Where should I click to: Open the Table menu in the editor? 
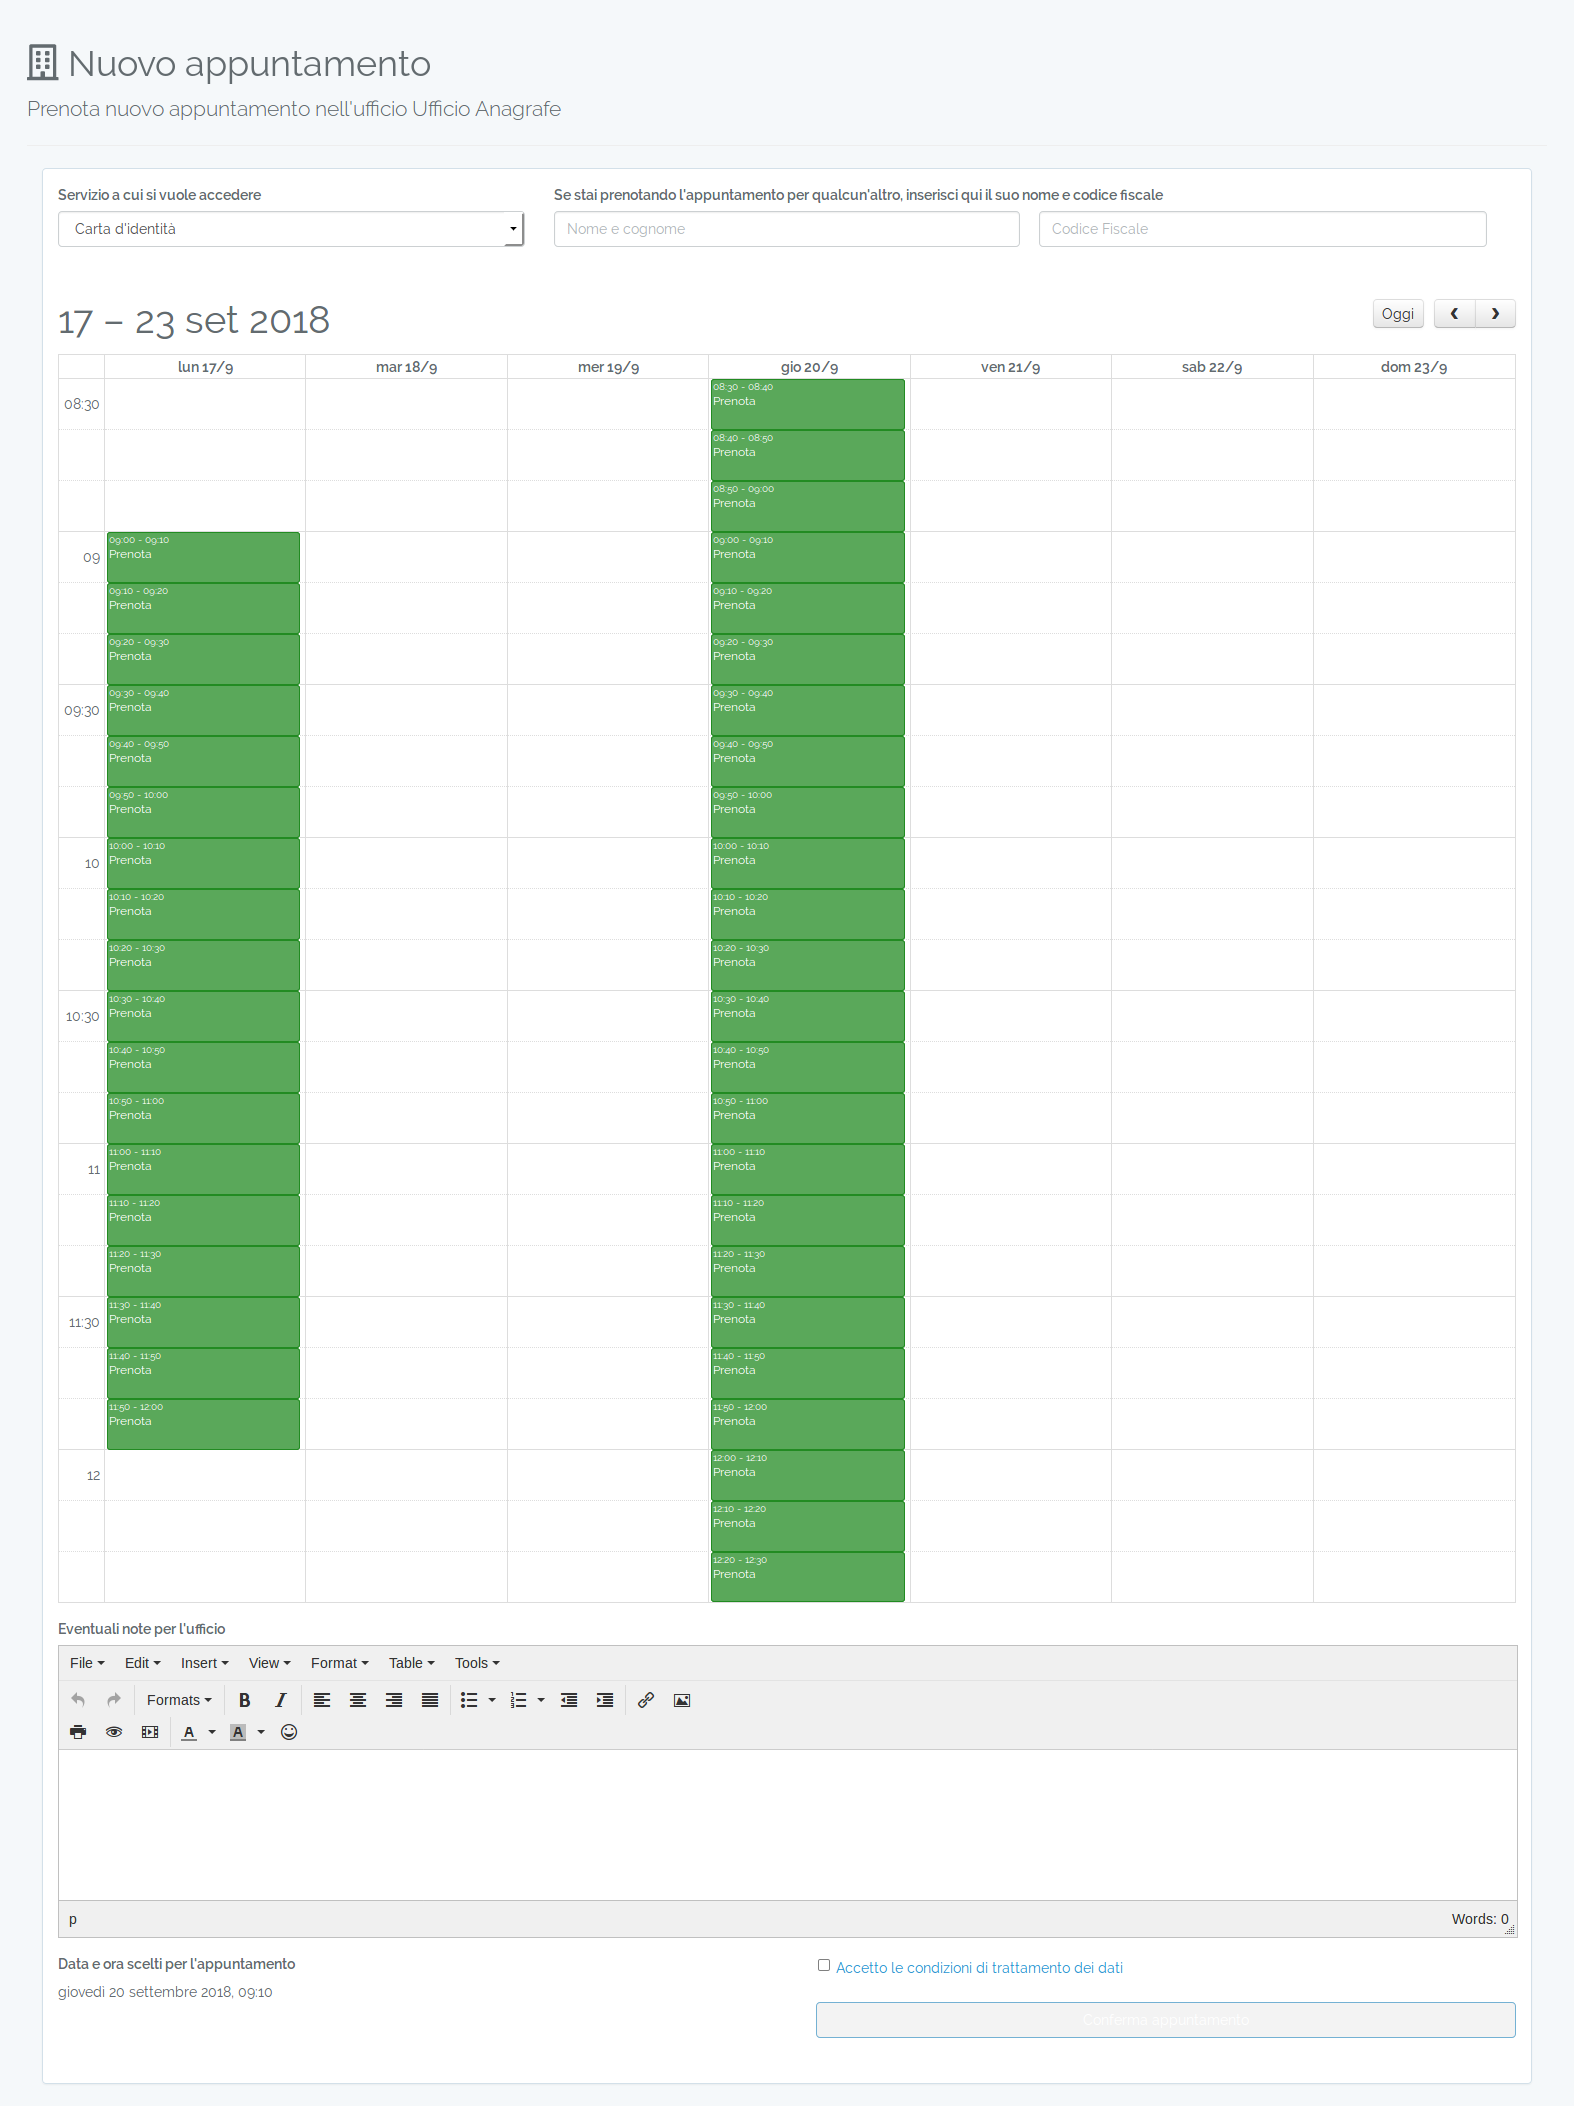point(411,1663)
